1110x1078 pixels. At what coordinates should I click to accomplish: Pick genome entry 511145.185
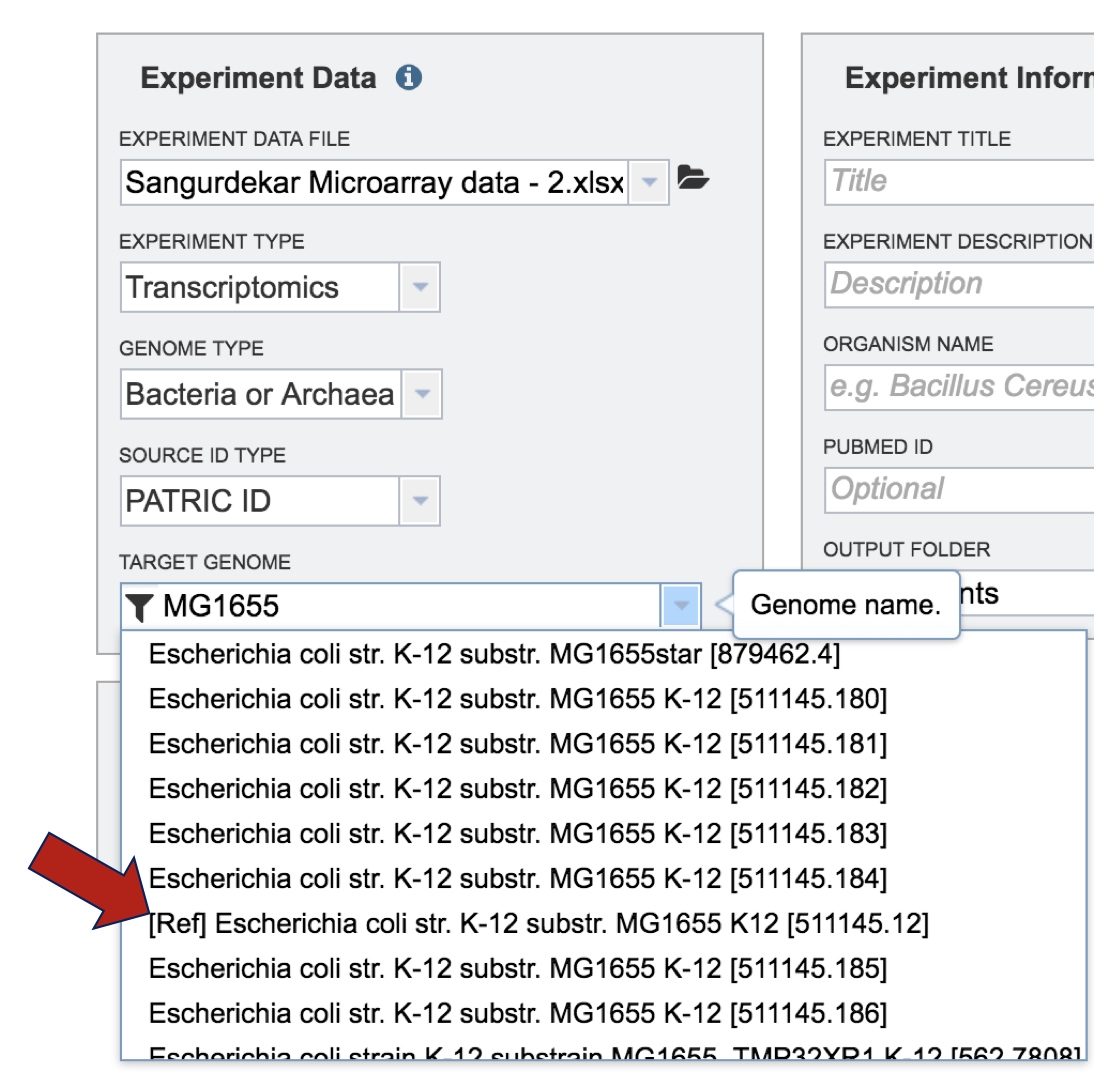(517, 969)
